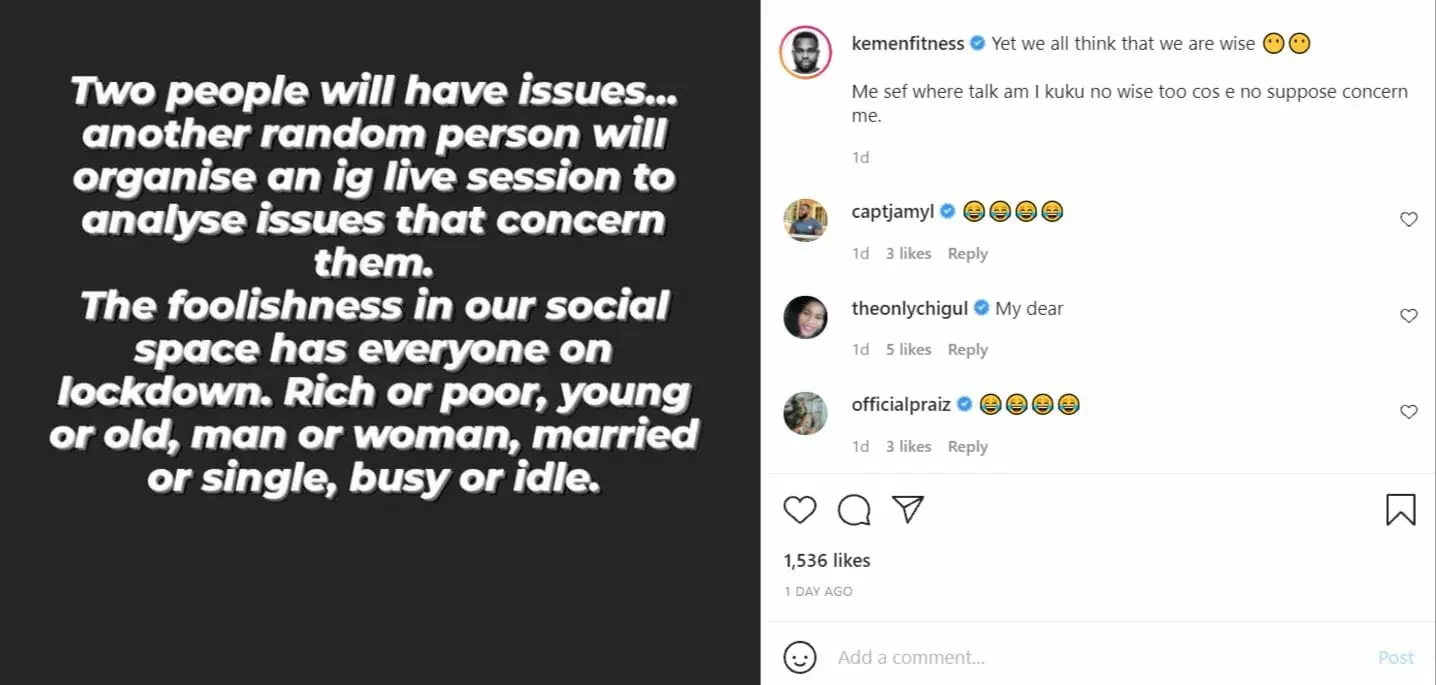Open officialpraiz's avatar
The image size is (1436, 685).
(805, 413)
